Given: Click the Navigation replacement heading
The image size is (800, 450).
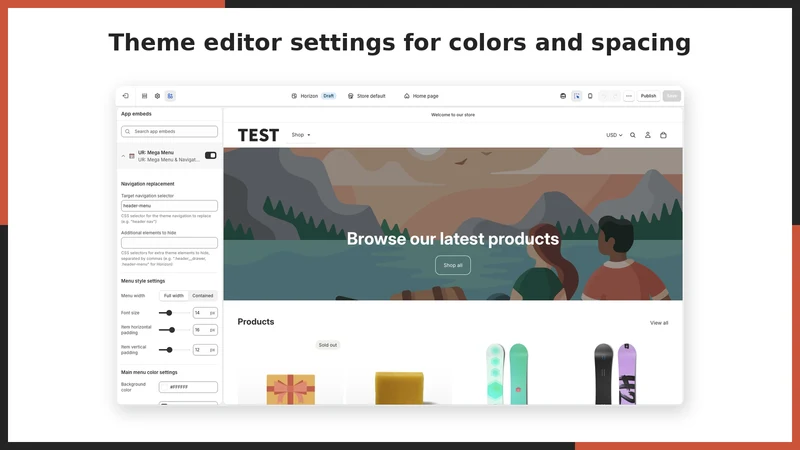Looking at the screenshot, I should [x=147, y=184].
